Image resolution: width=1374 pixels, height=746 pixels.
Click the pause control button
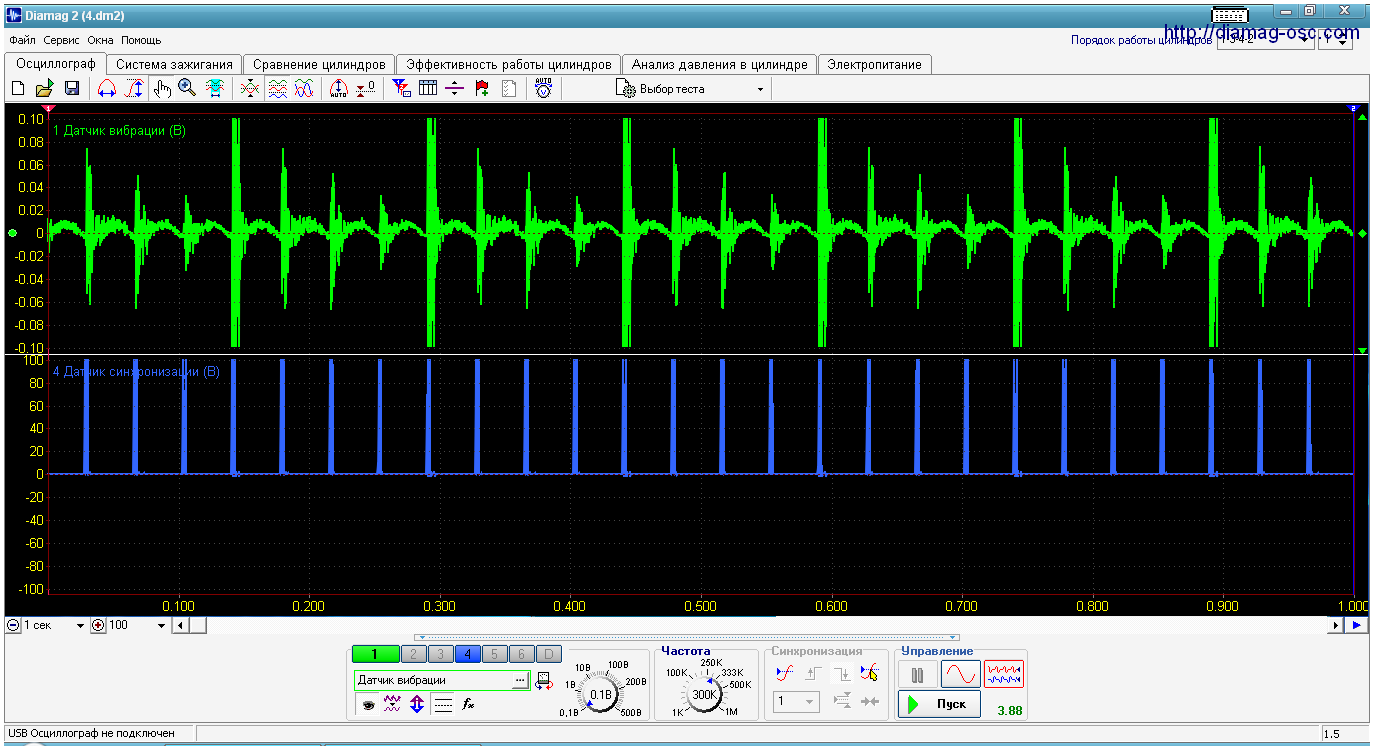[917, 675]
